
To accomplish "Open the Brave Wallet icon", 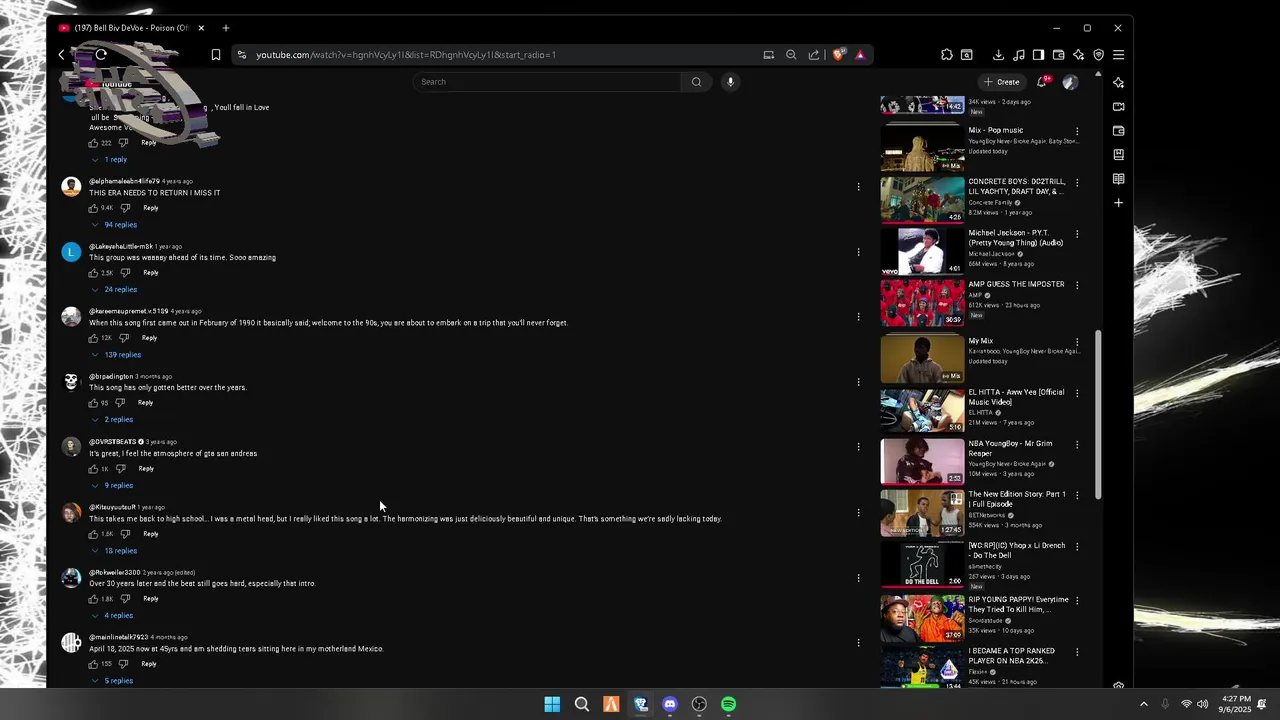I will click(x=1059, y=55).
